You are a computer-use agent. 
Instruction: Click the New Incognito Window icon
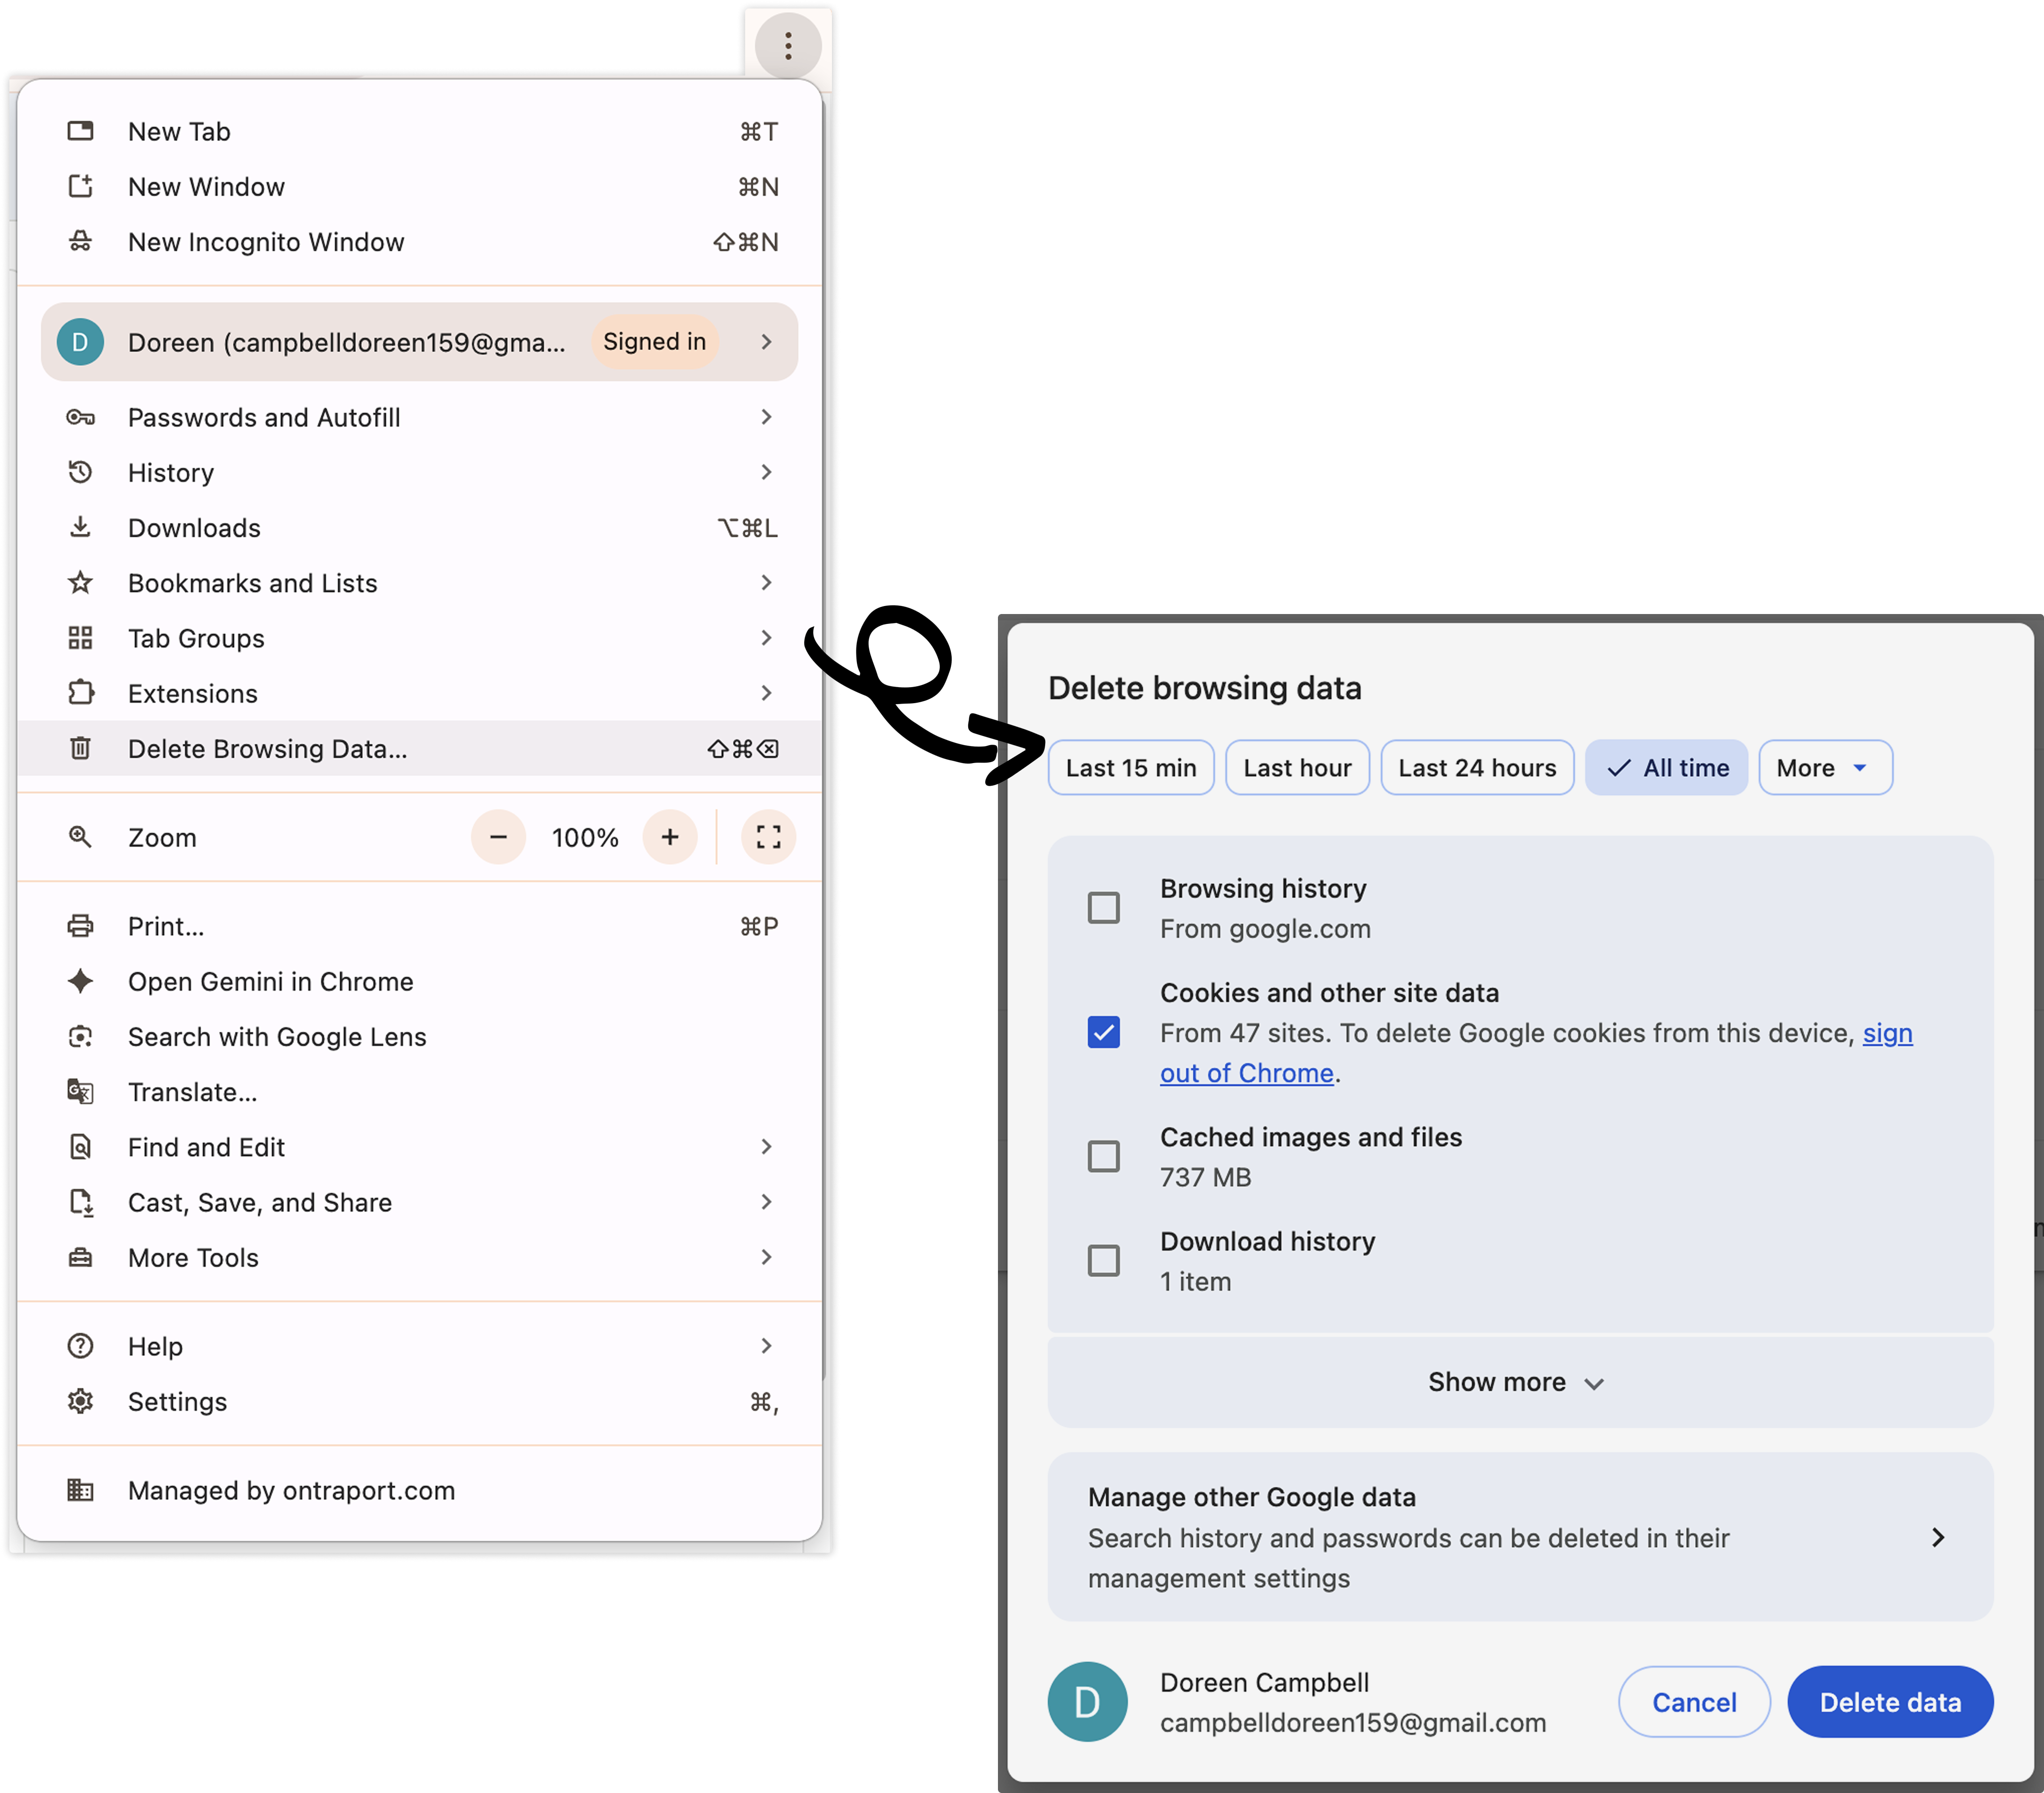(x=80, y=242)
